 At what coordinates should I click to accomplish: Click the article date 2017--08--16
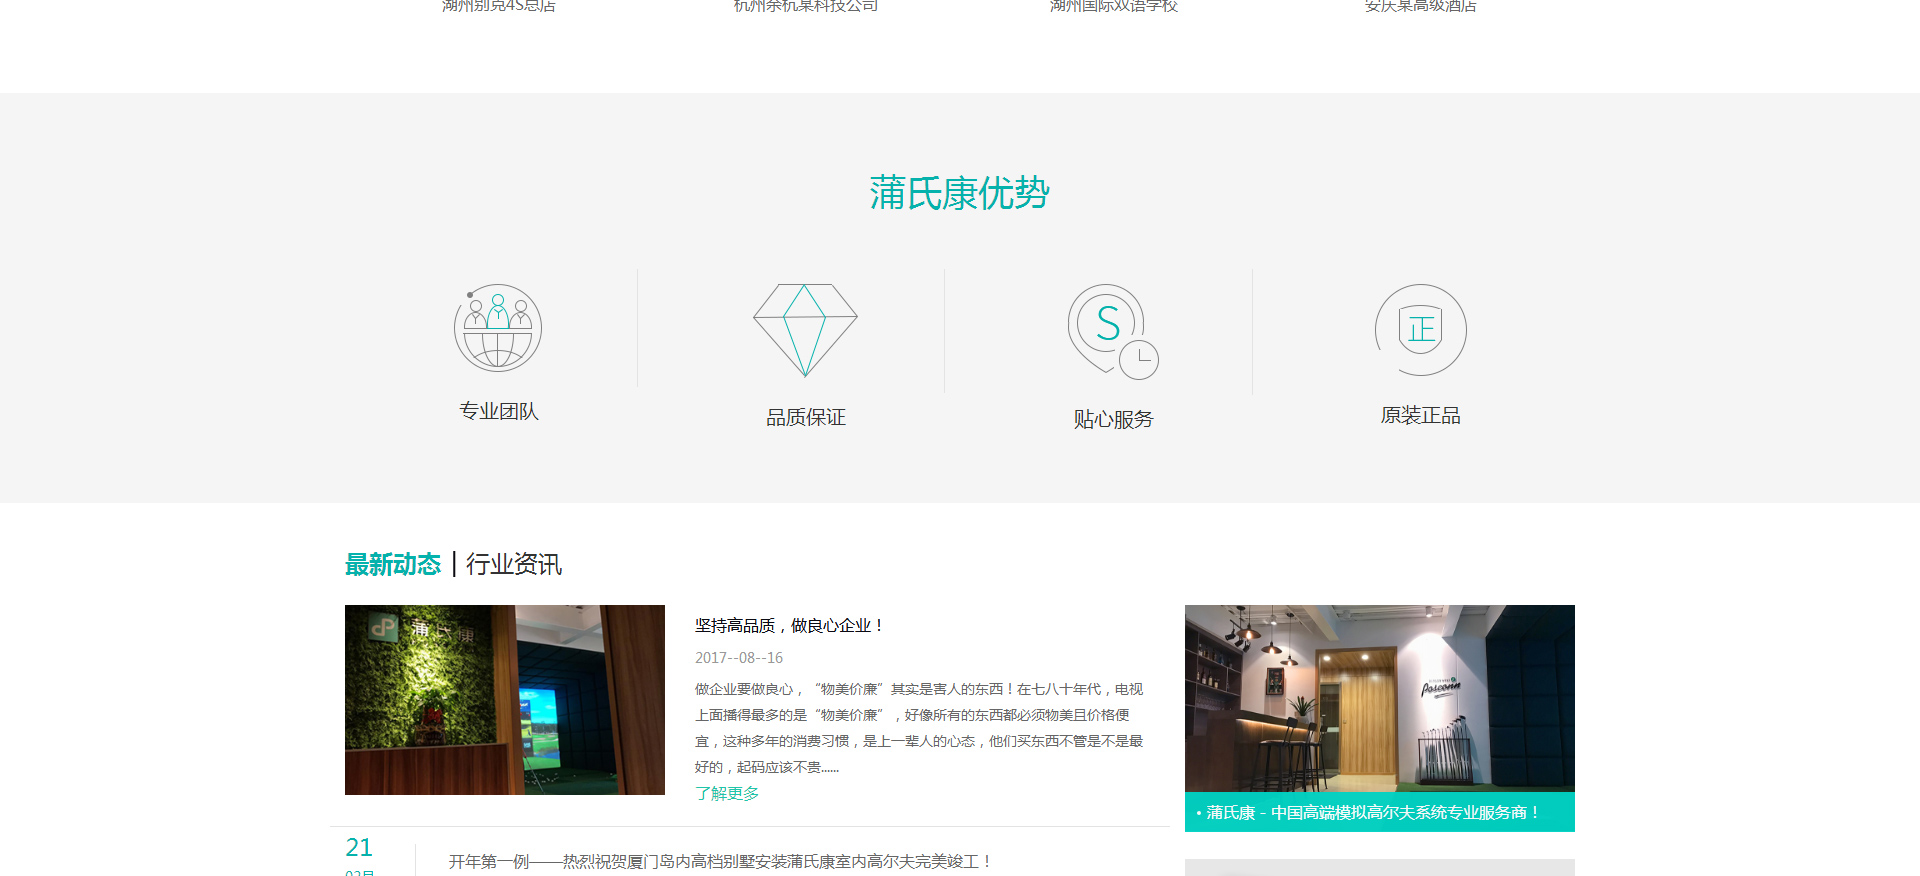pos(739,658)
